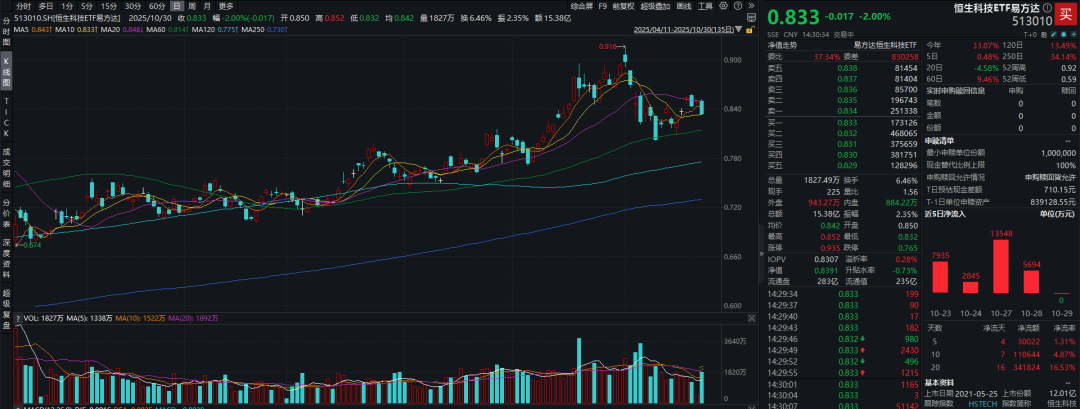Image resolution: width=1080 pixels, height=409 pixels.
Task: Open the 更多 periods dropdown
Action: 226,6
